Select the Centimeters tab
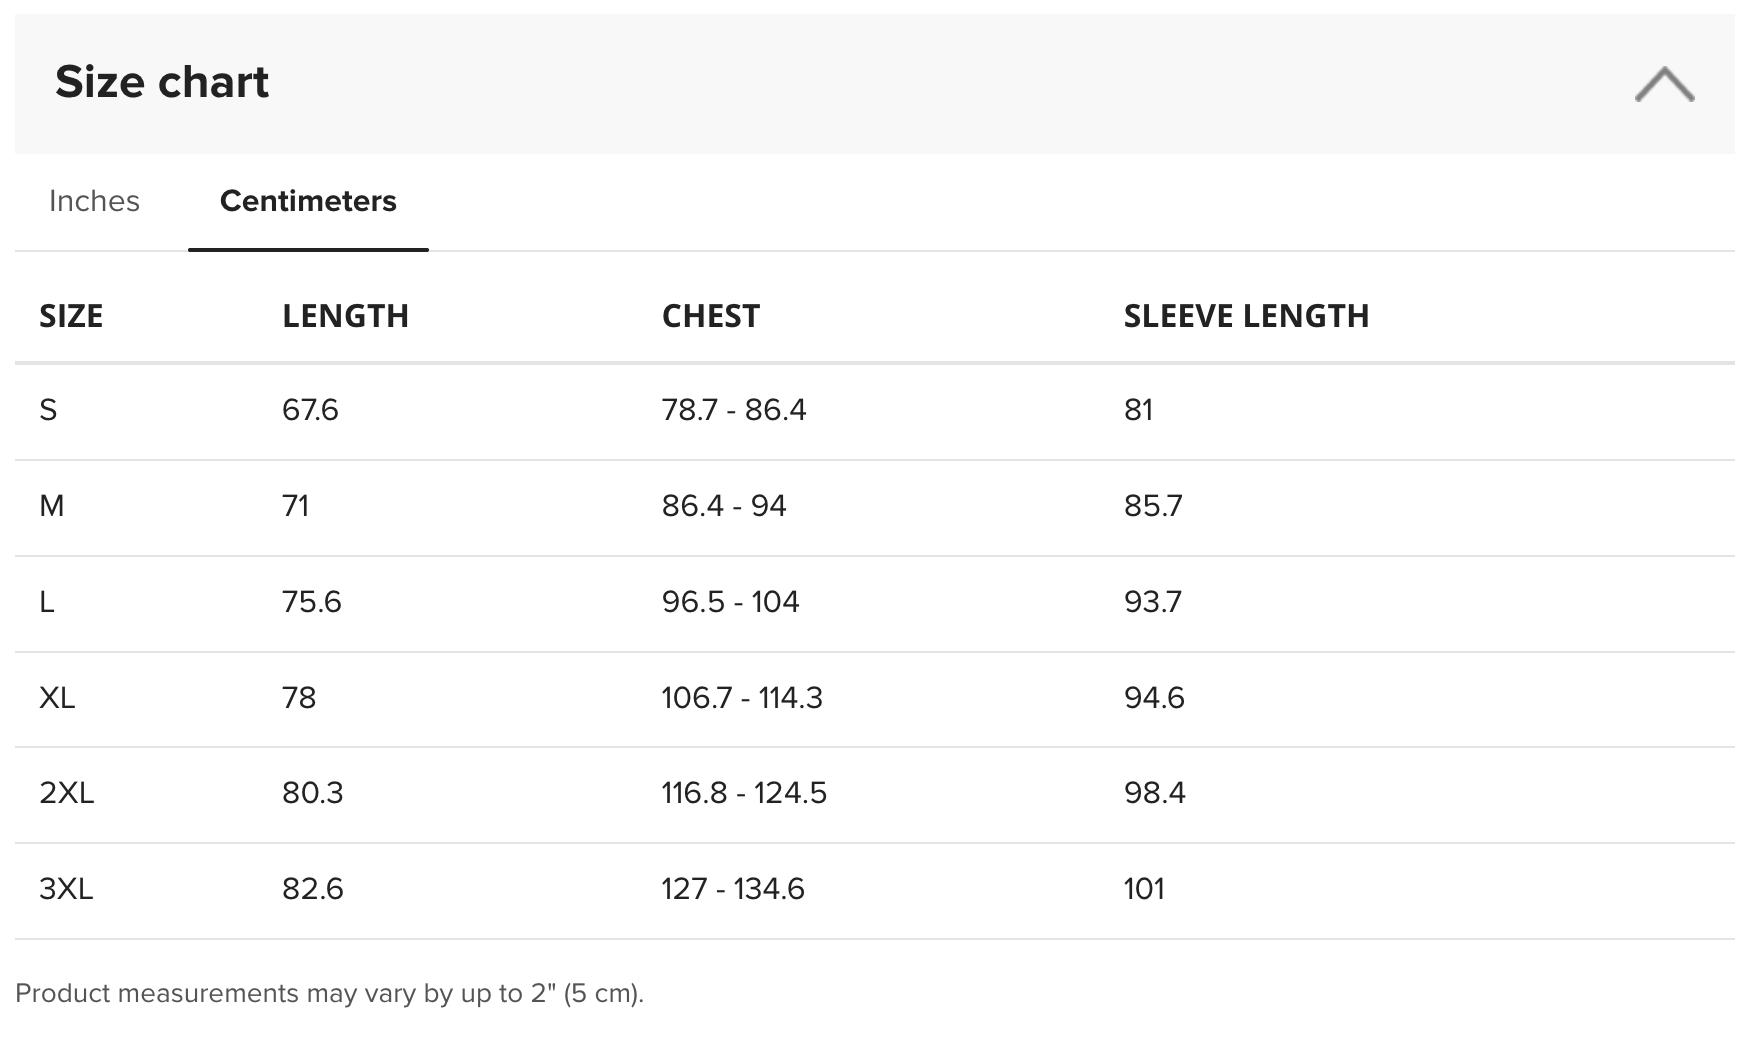 tap(308, 201)
